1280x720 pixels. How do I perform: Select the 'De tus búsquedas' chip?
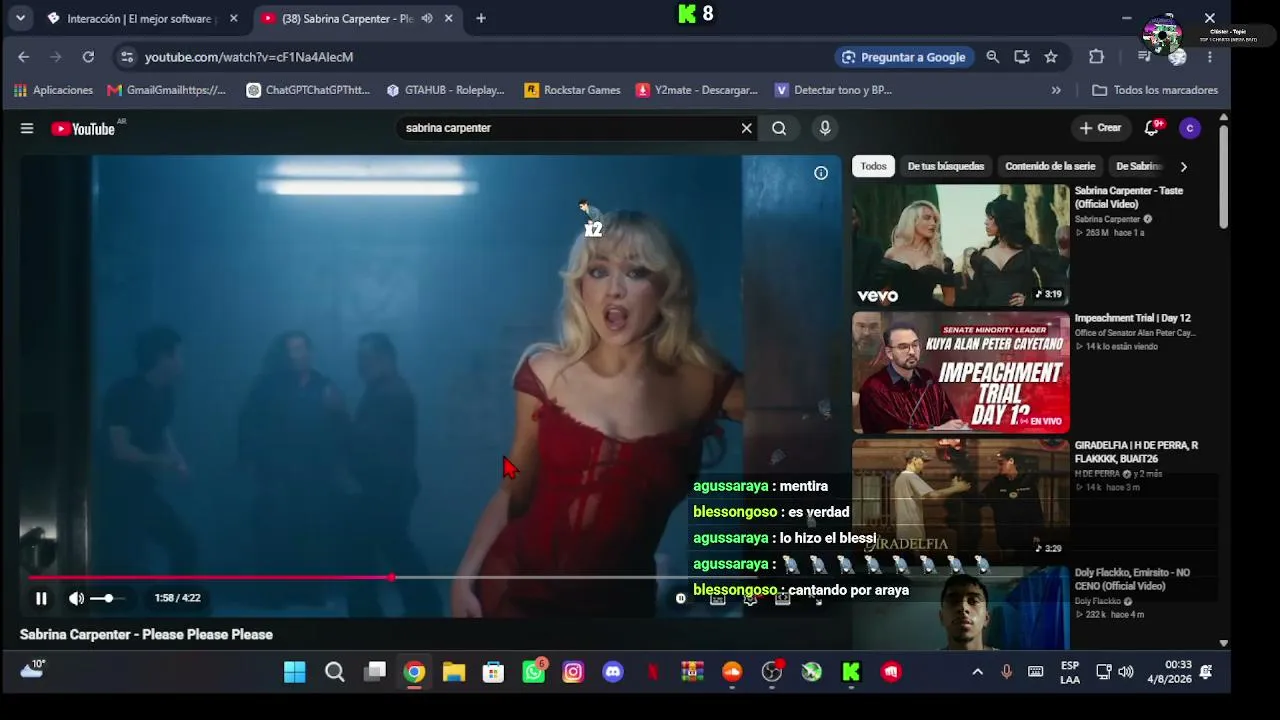[x=946, y=166]
